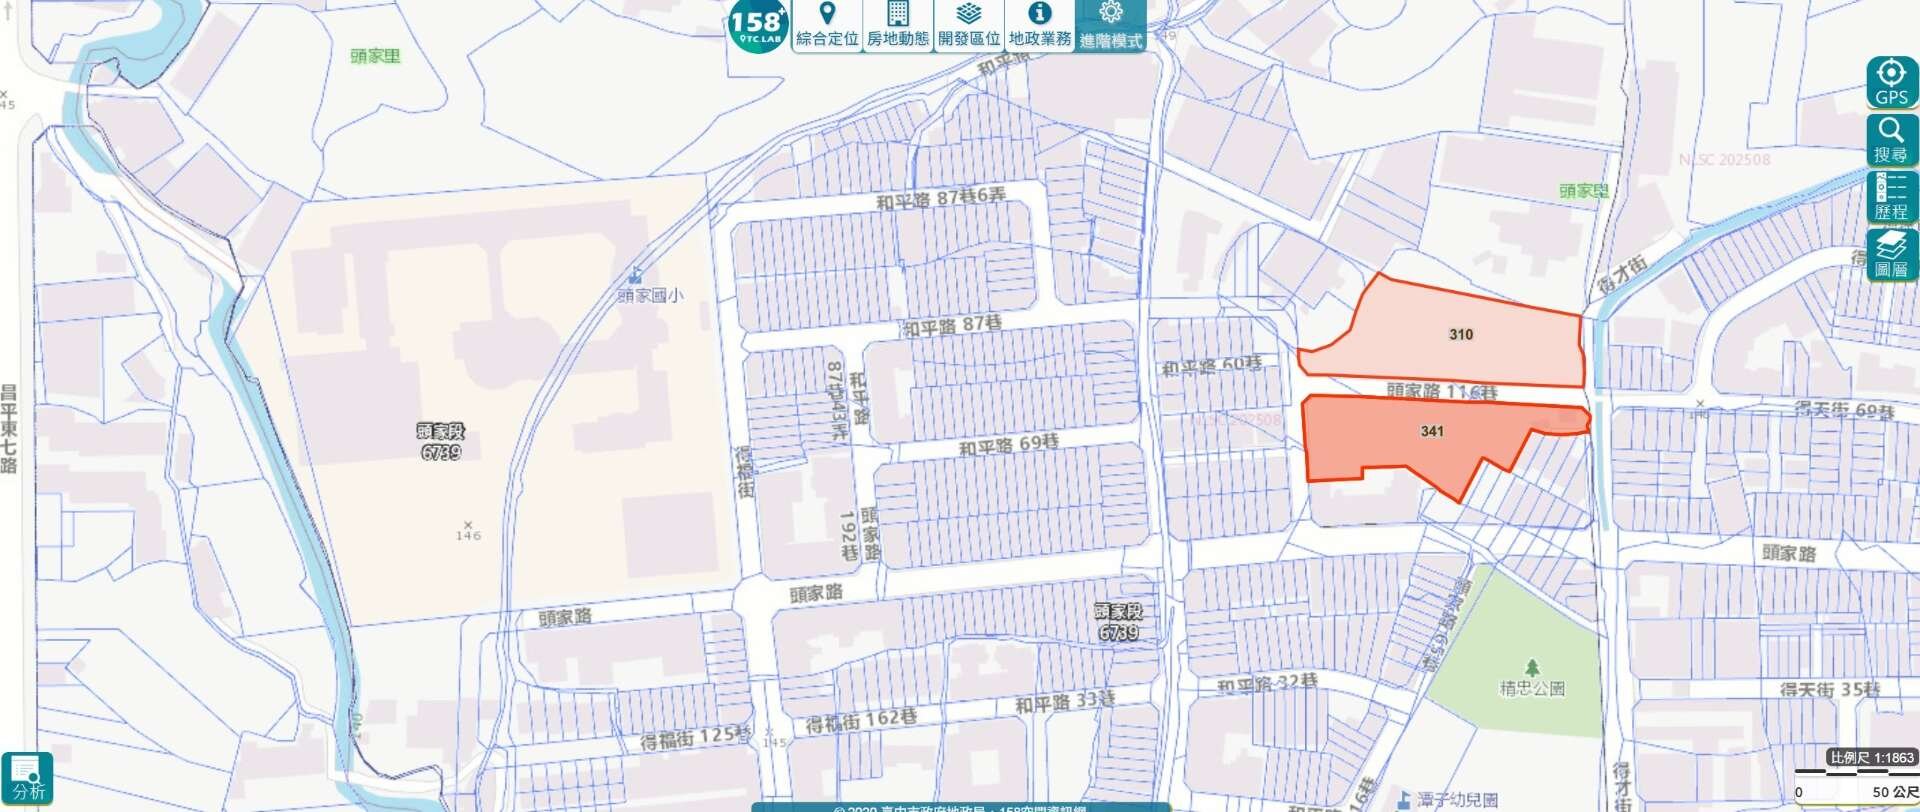Show the 歷程 history panel
This screenshot has width=1920, height=812.
point(1891,197)
